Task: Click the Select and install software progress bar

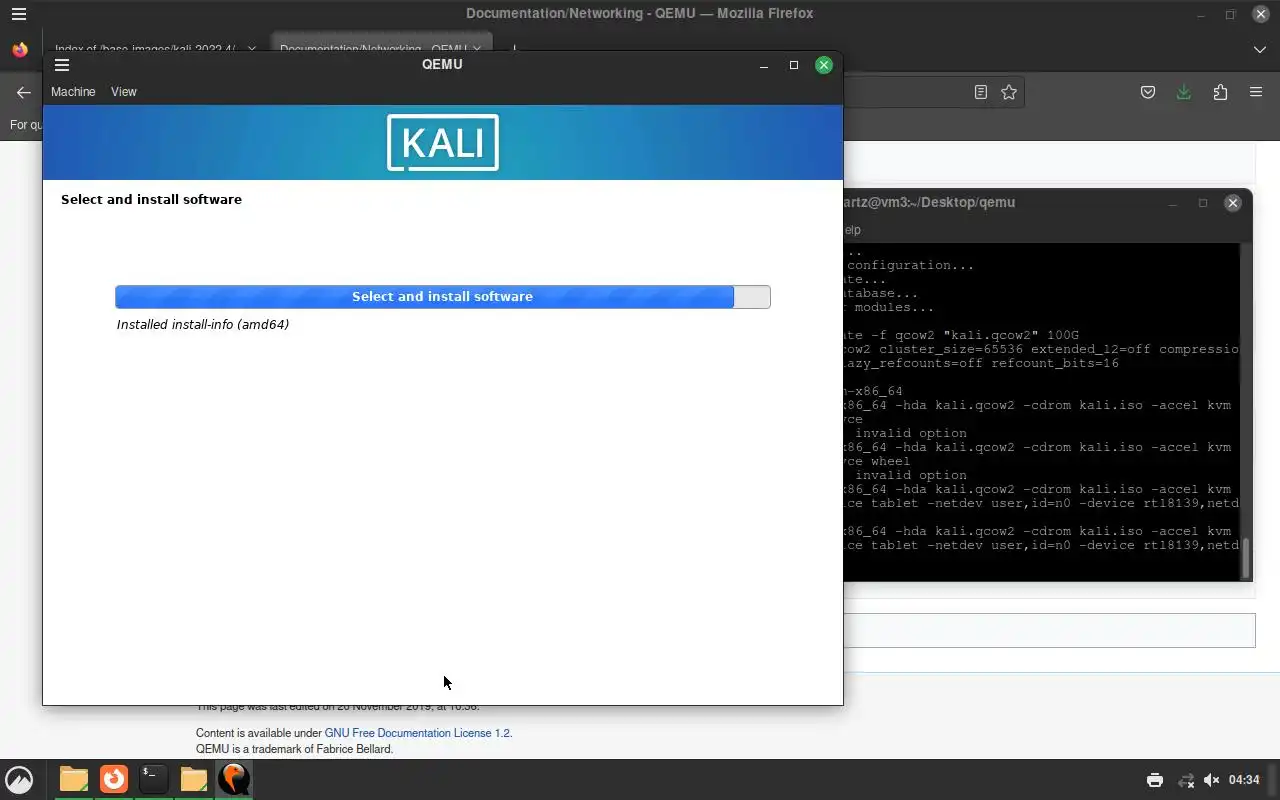Action: pyautogui.click(x=443, y=297)
